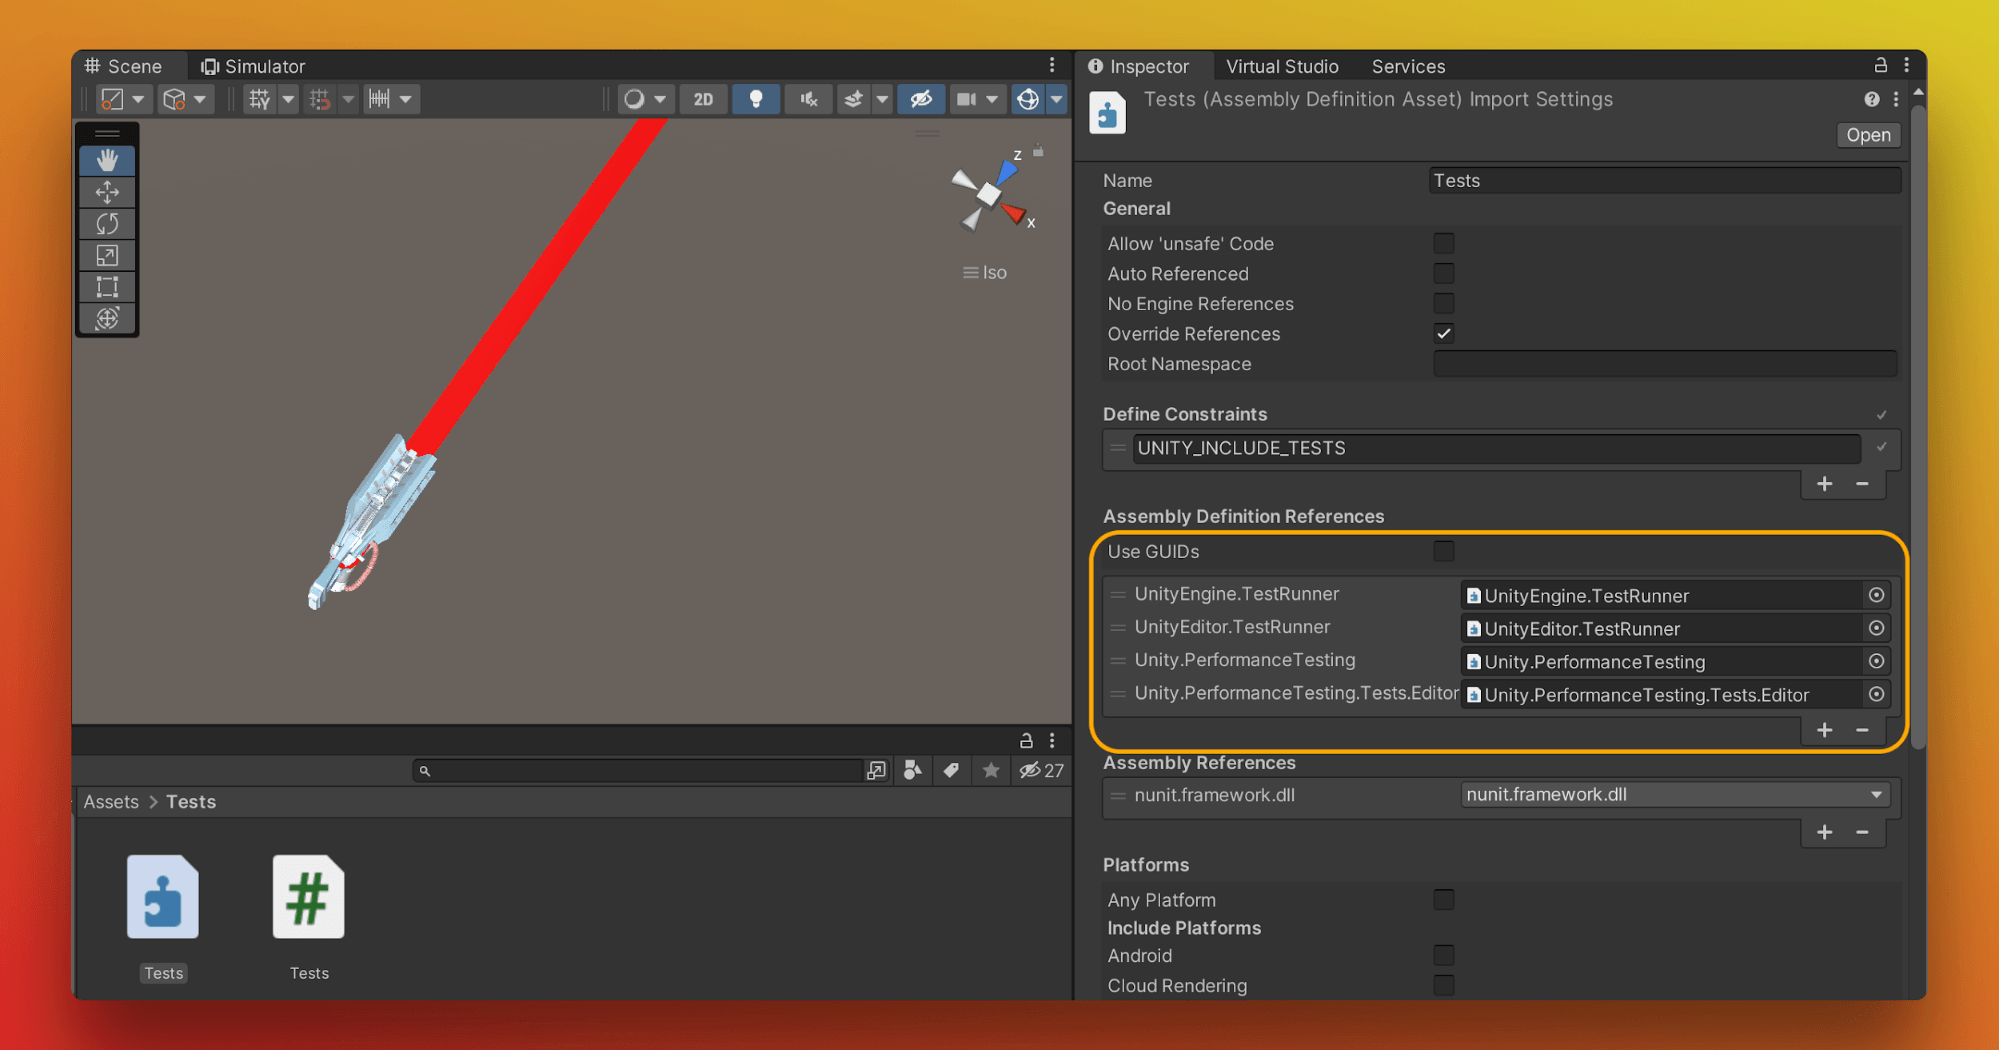Image resolution: width=1999 pixels, height=1050 pixels.
Task: Open the search by type filter in Project browser
Action: pyautogui.click(x=912, y=770)
